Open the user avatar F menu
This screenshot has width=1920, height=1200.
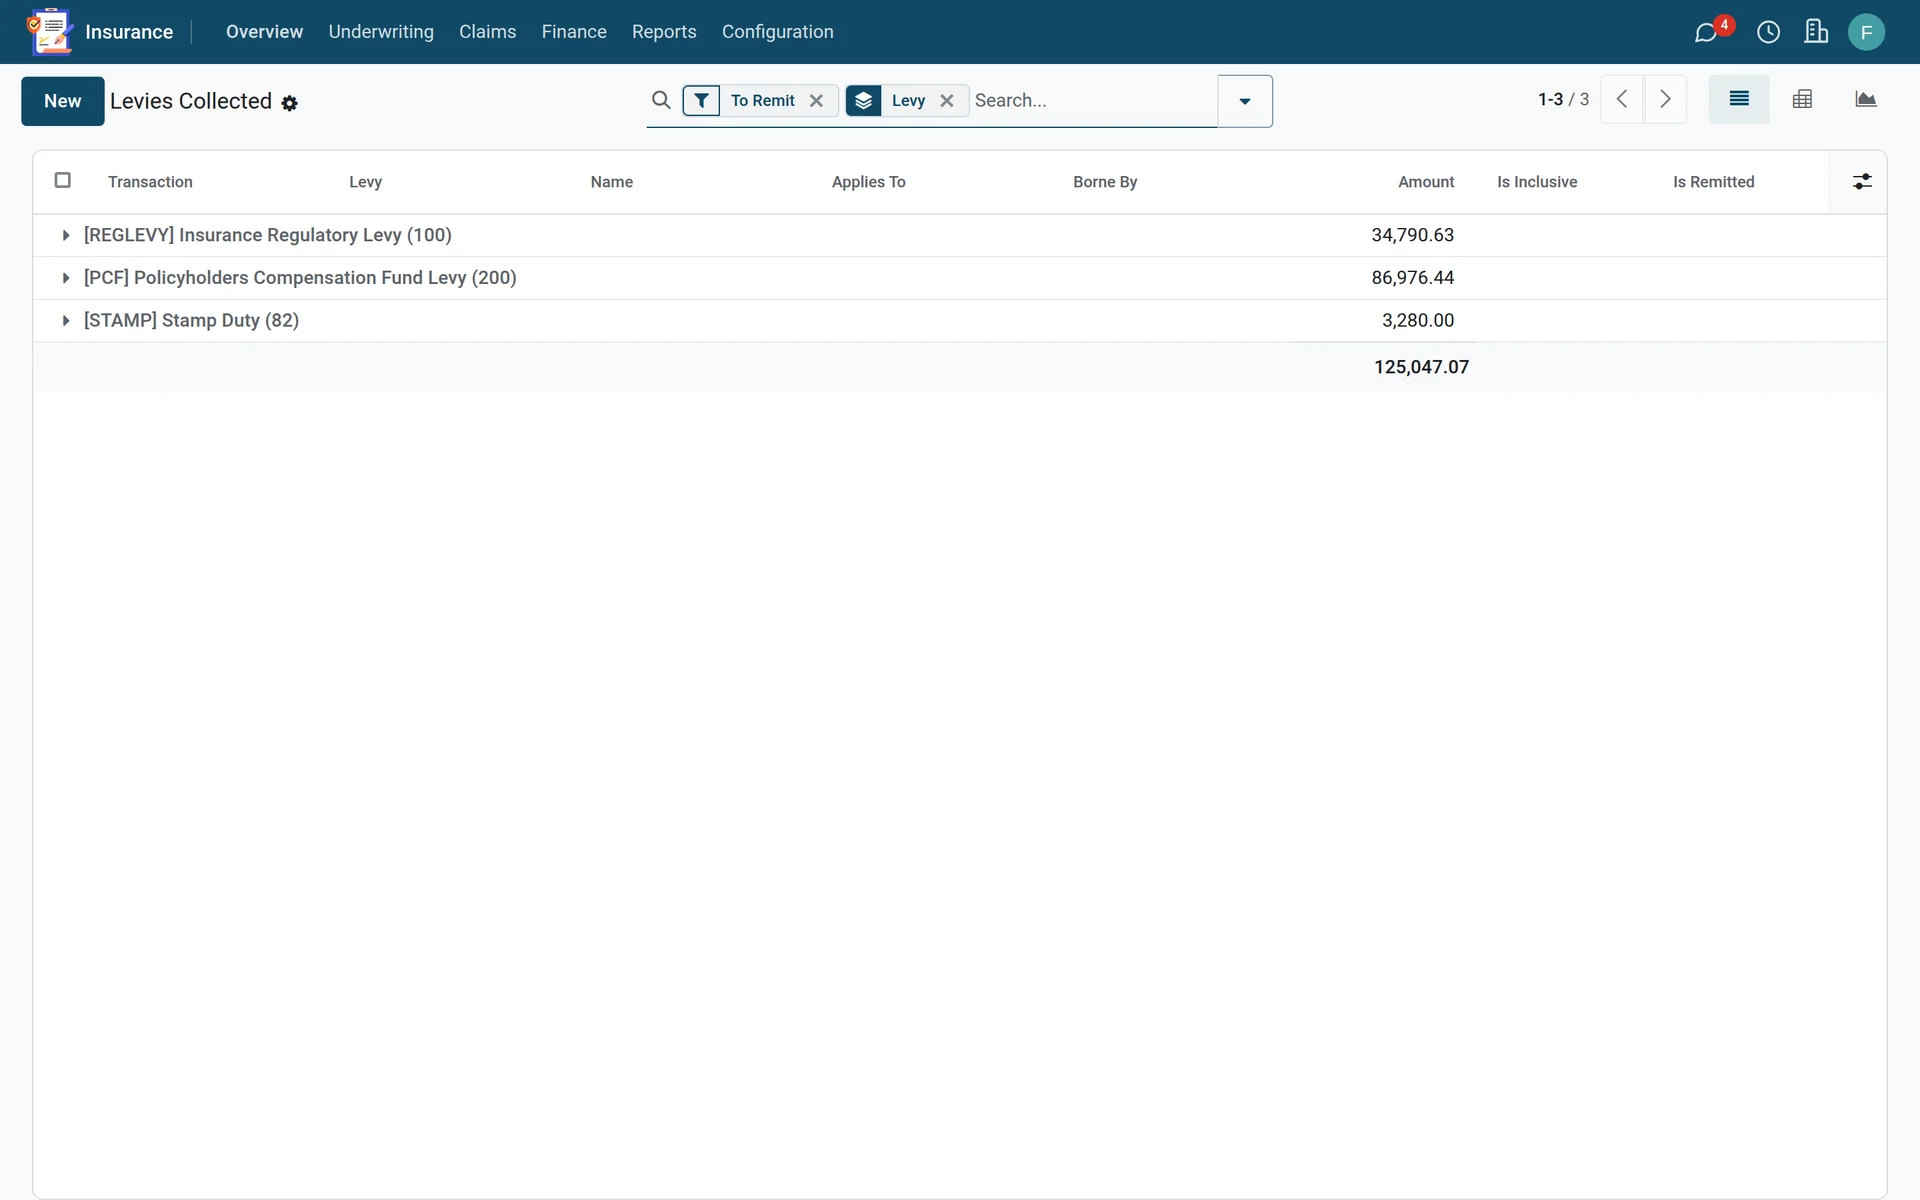coord(1866,32)
